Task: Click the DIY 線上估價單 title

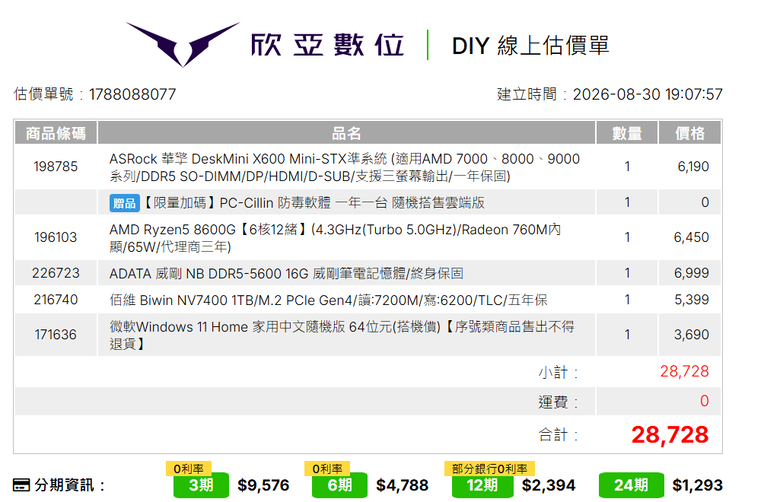Action: [530, 45]
